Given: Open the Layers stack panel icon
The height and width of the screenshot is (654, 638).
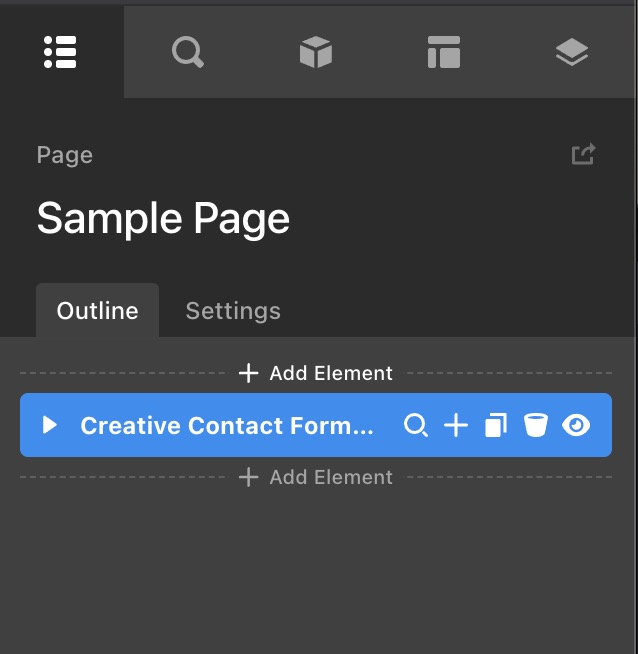Looking at the screenshot, I should click(x=572, y=52).
